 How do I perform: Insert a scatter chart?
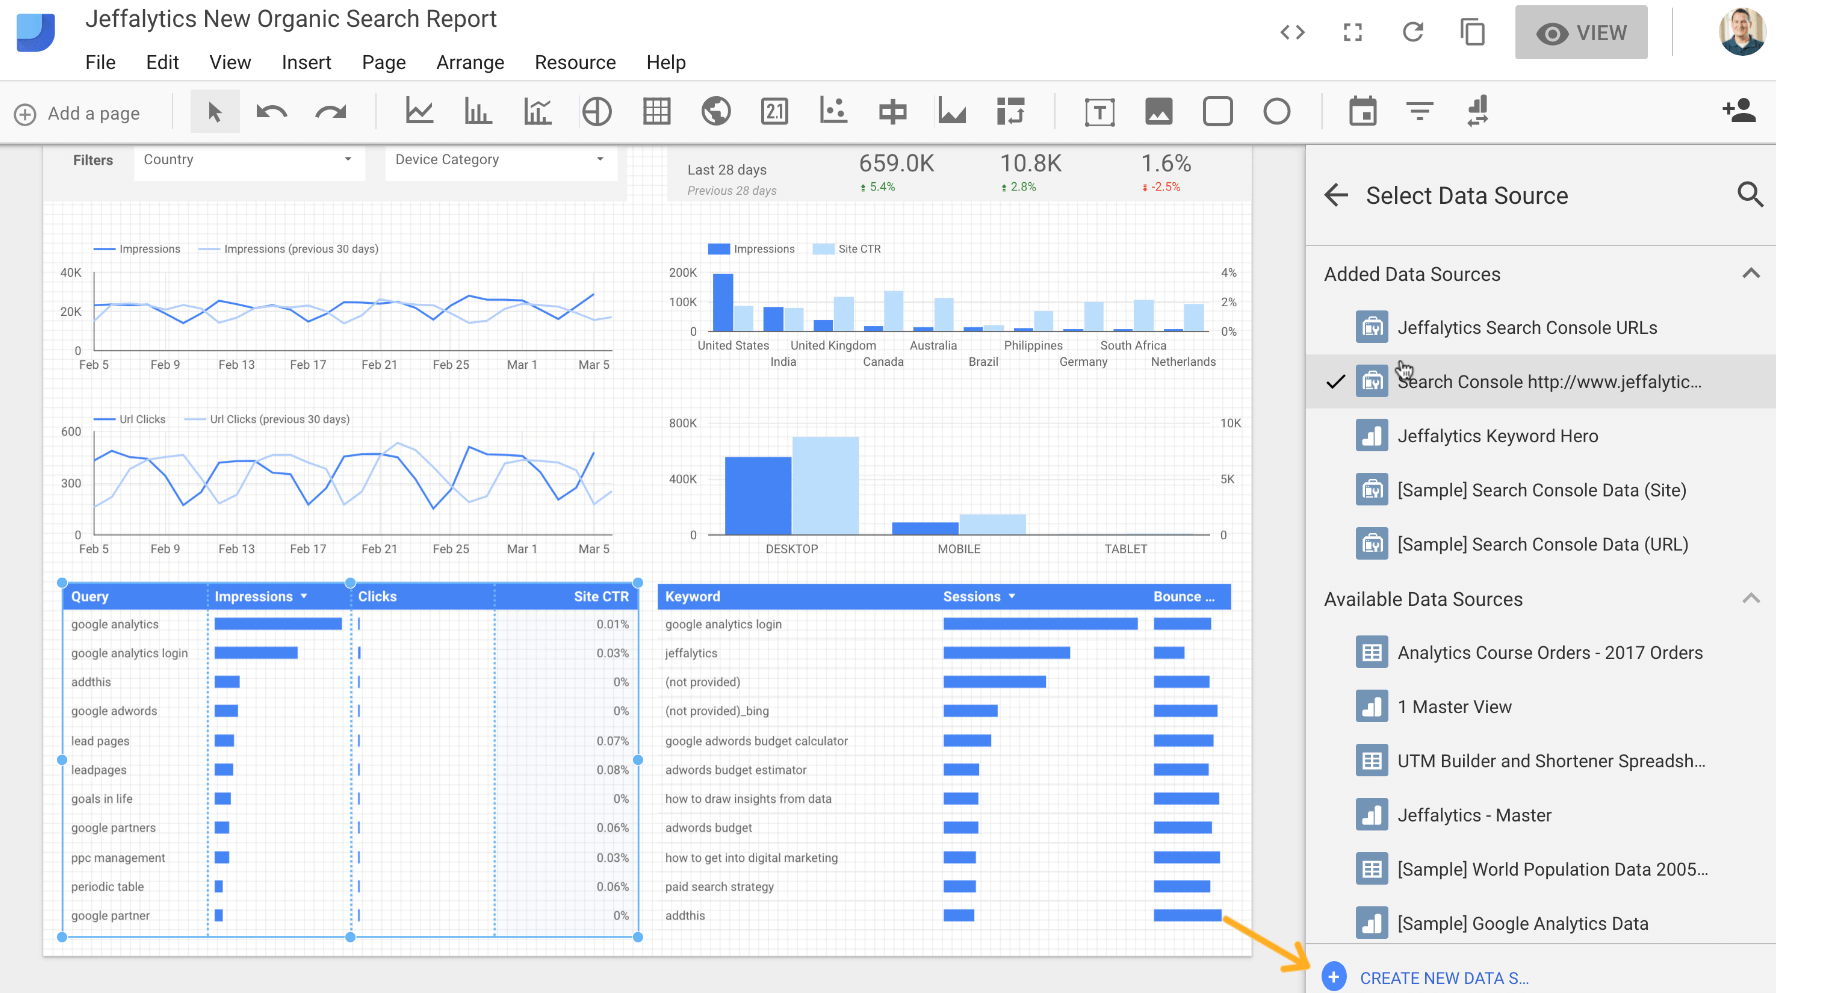click(834, 111)
